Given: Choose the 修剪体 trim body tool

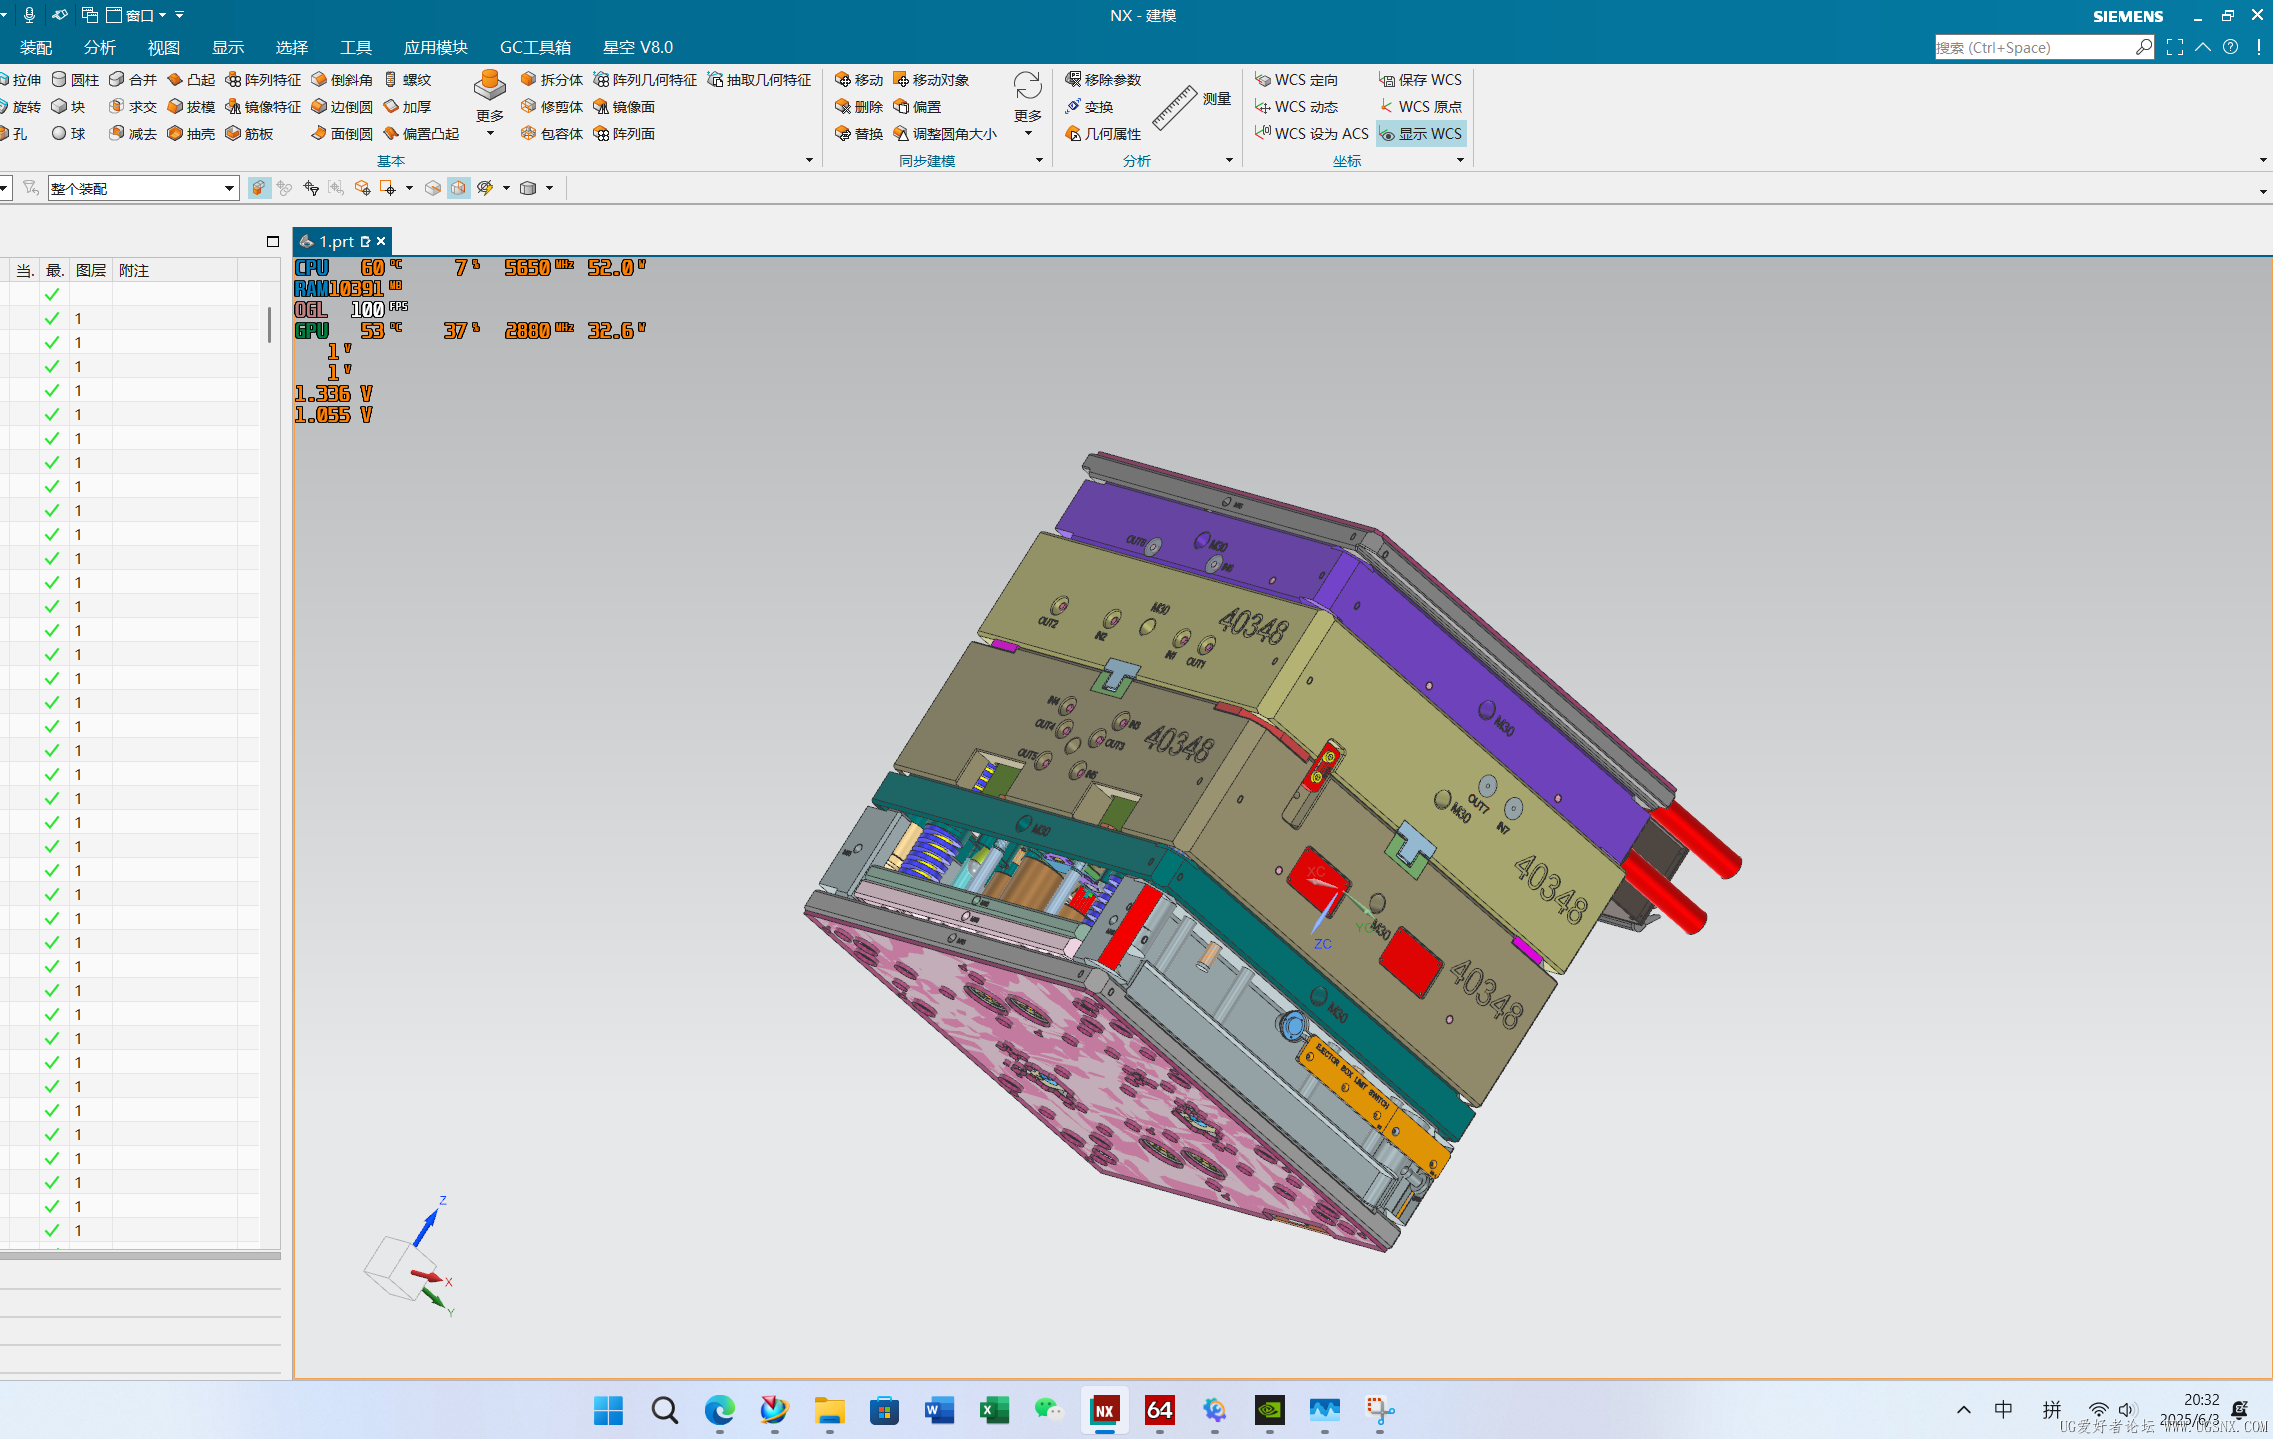Looking at the screenshot, I should pos(552,107).
